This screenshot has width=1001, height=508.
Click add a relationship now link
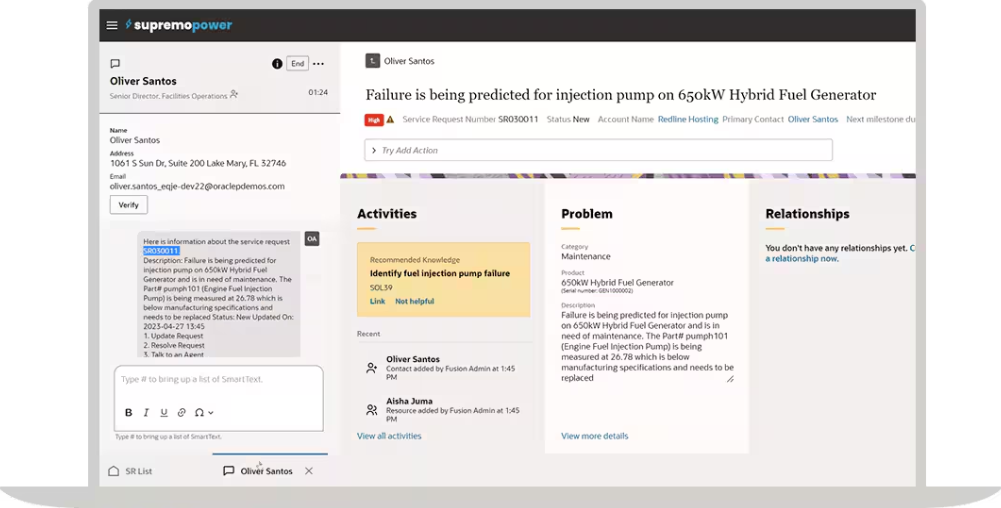pos(802,258)
